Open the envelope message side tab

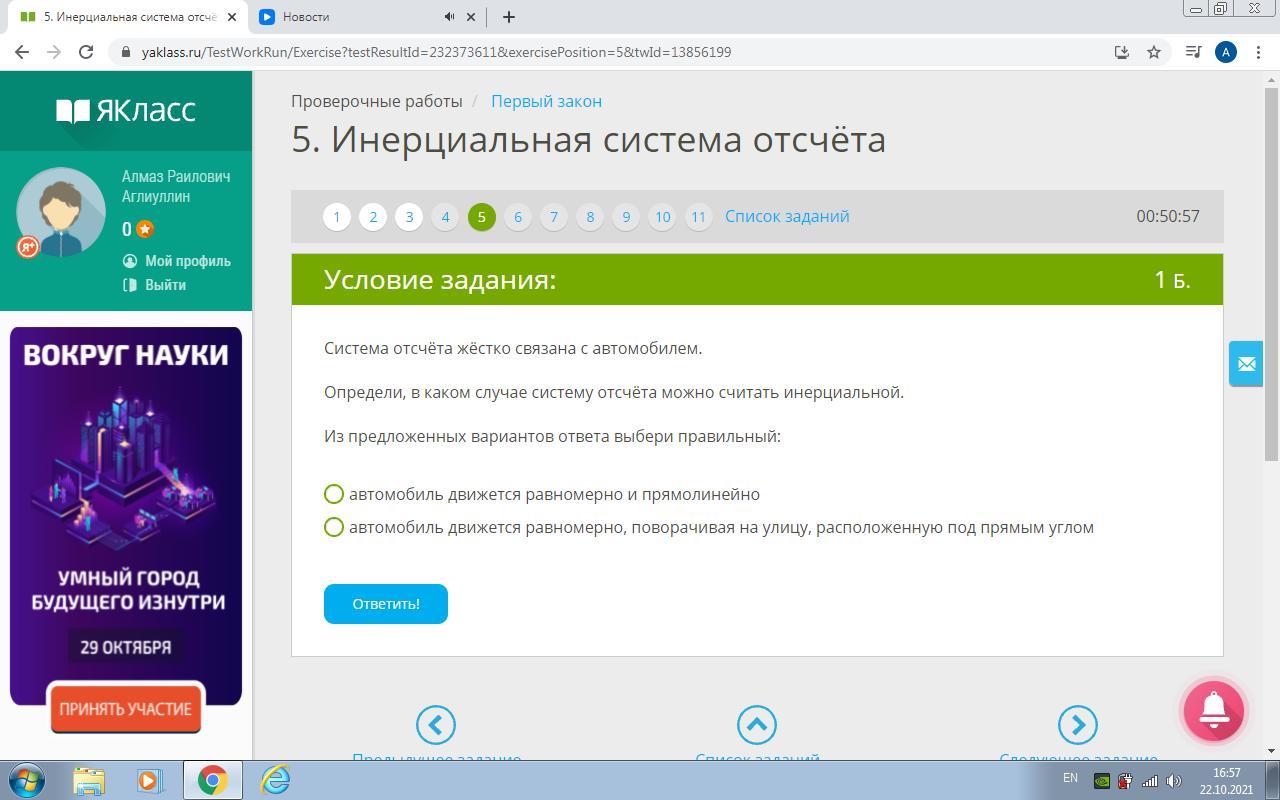1246,364
